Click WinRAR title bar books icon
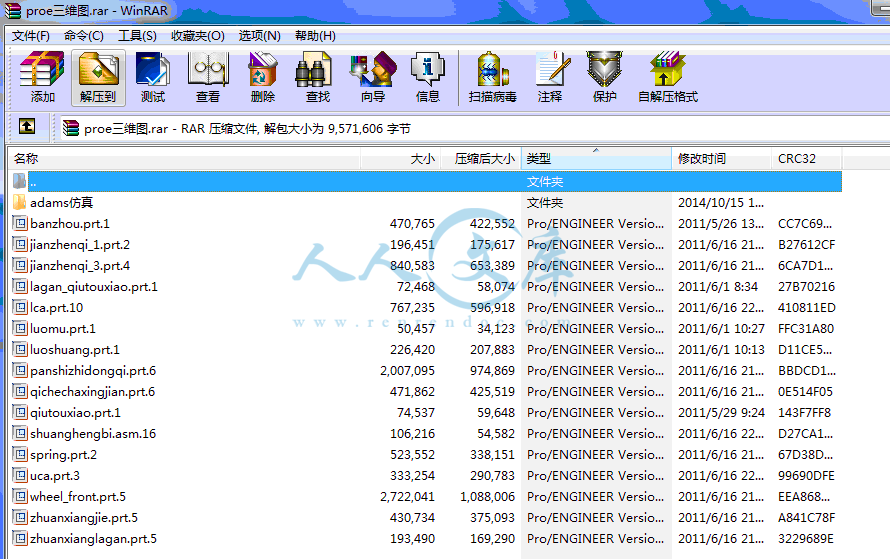Viewport: 890px width, 559px height. [12, 10]
